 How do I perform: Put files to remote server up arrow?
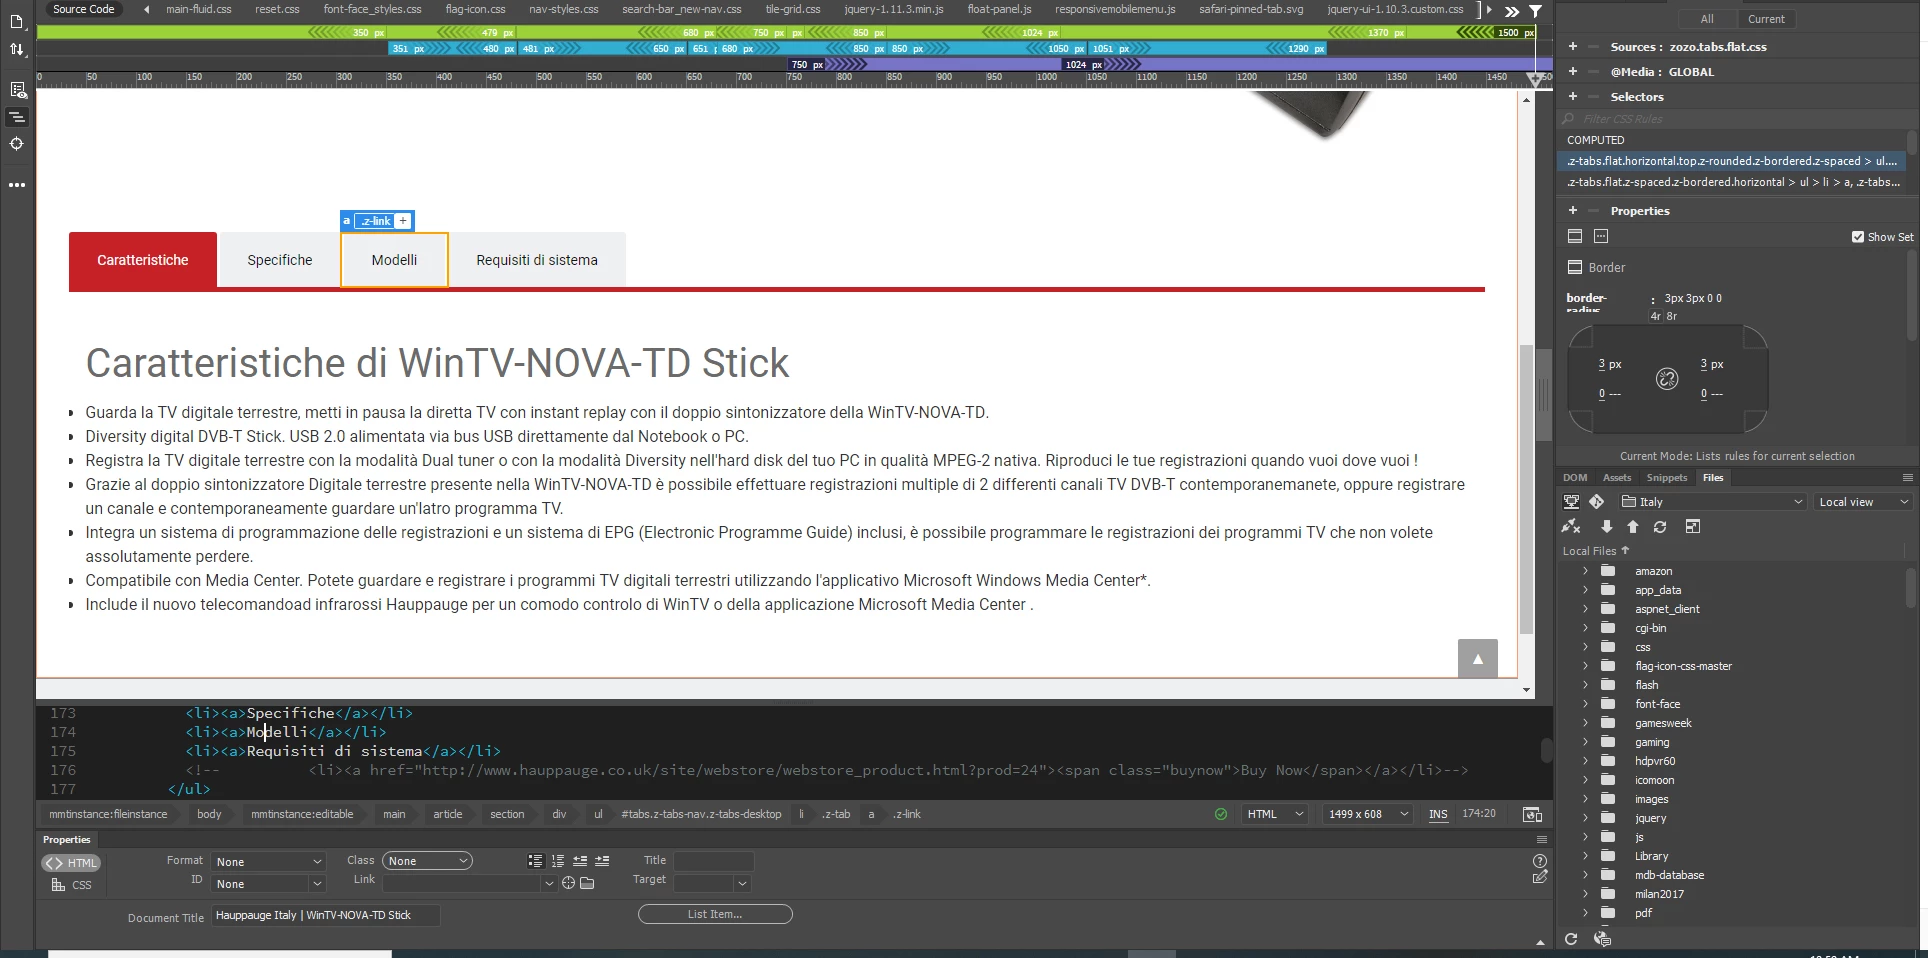click(x=1633, y=527)
